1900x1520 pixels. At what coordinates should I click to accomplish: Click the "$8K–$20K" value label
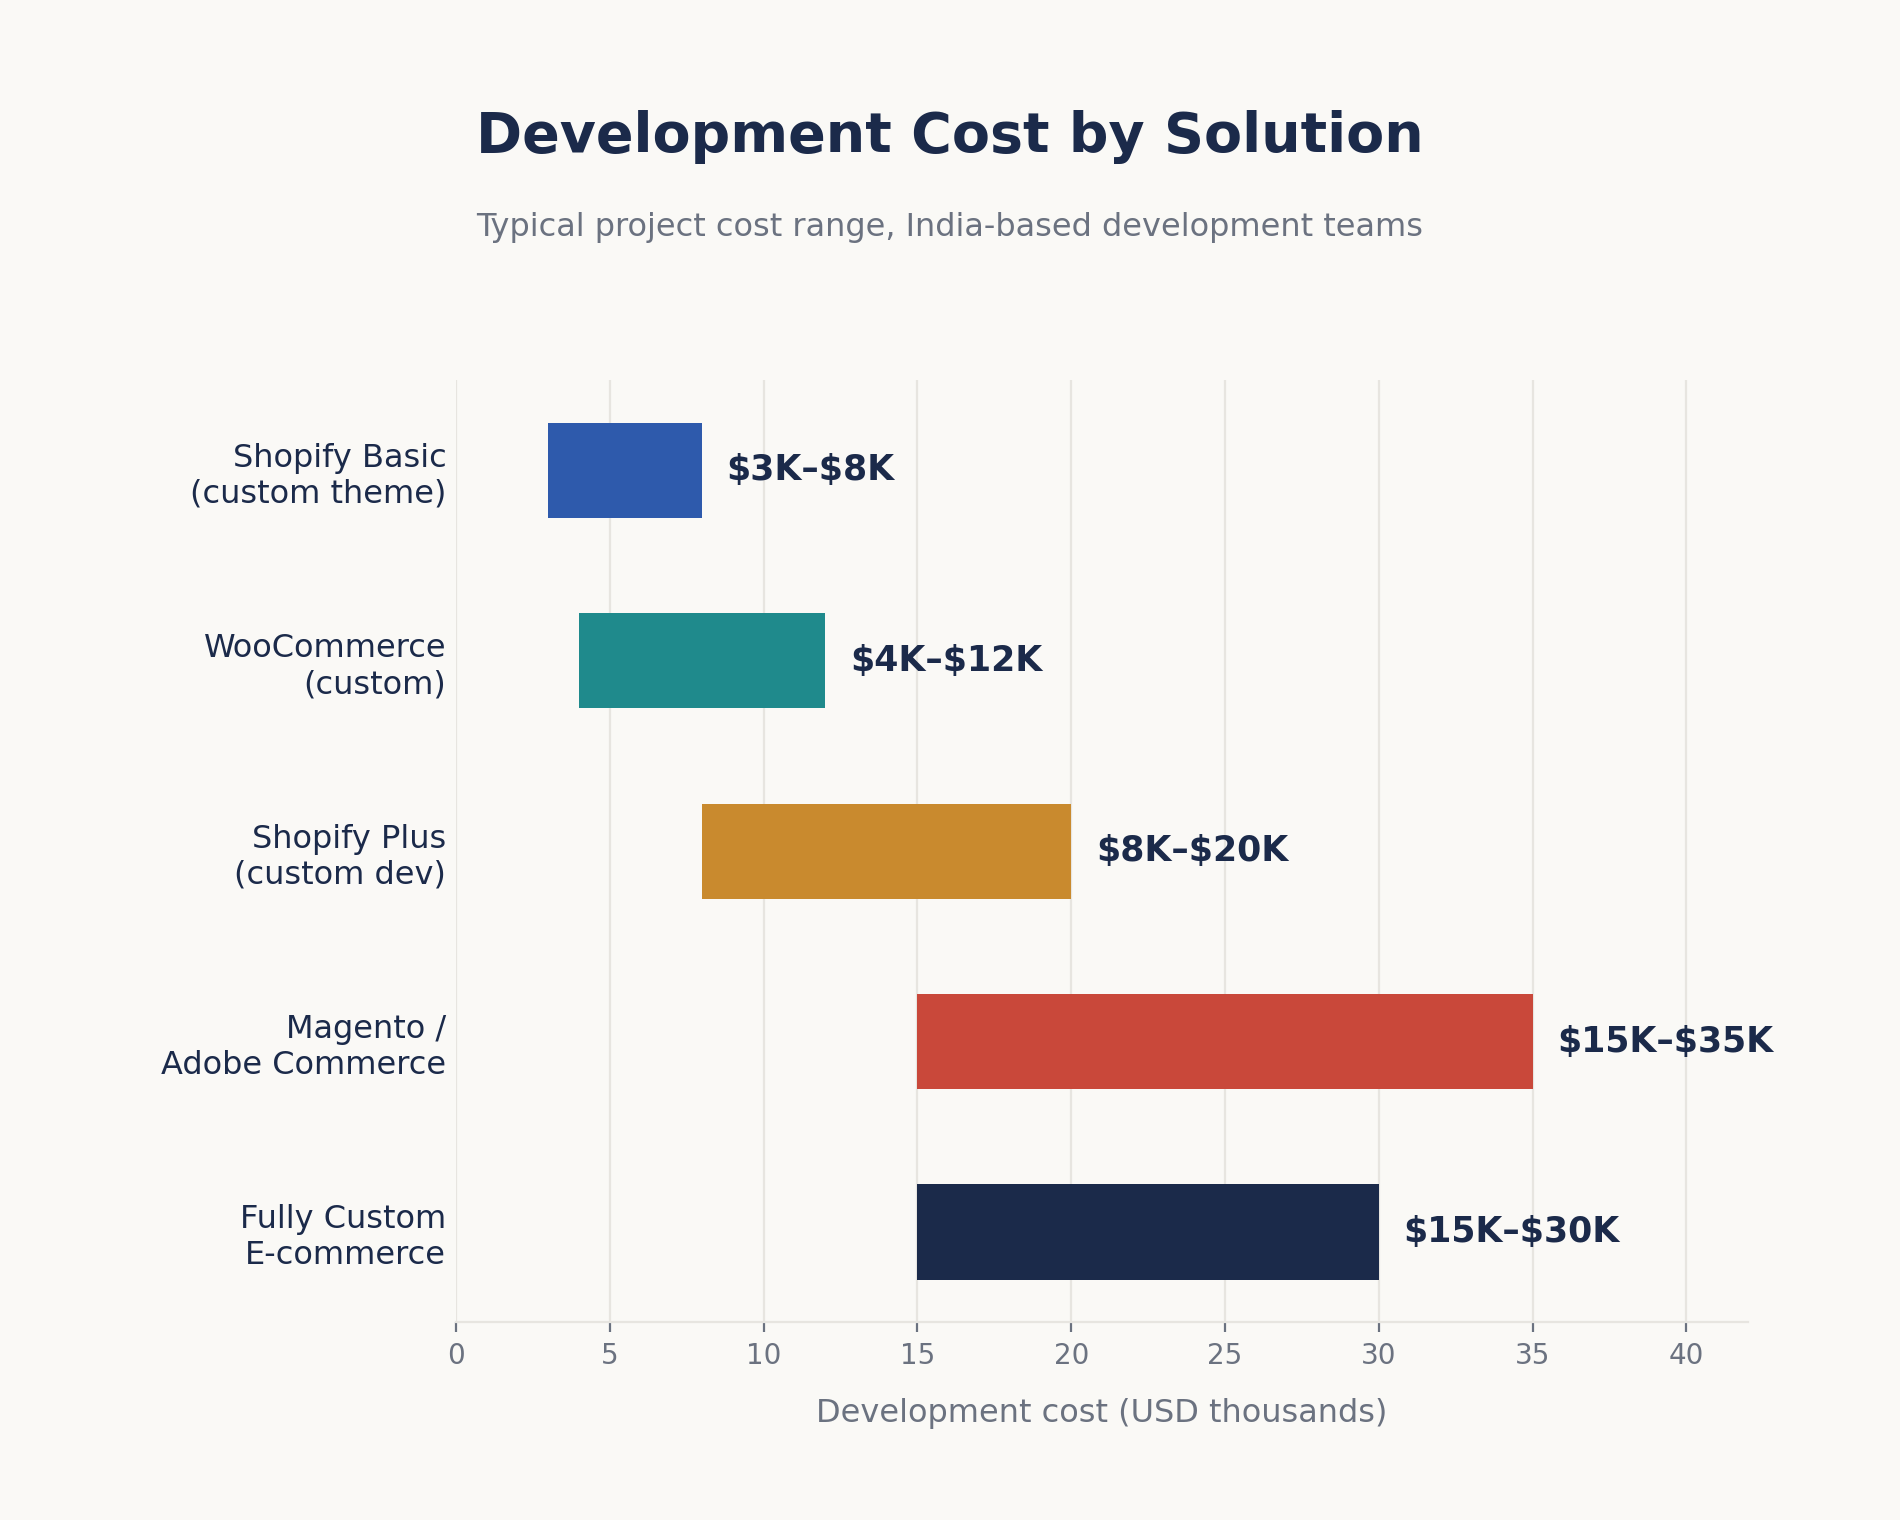pyautogui.click(x=1192, y=850)
